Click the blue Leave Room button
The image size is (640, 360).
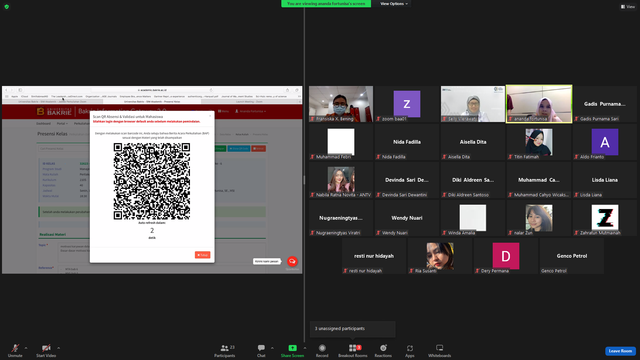[620, 351]
